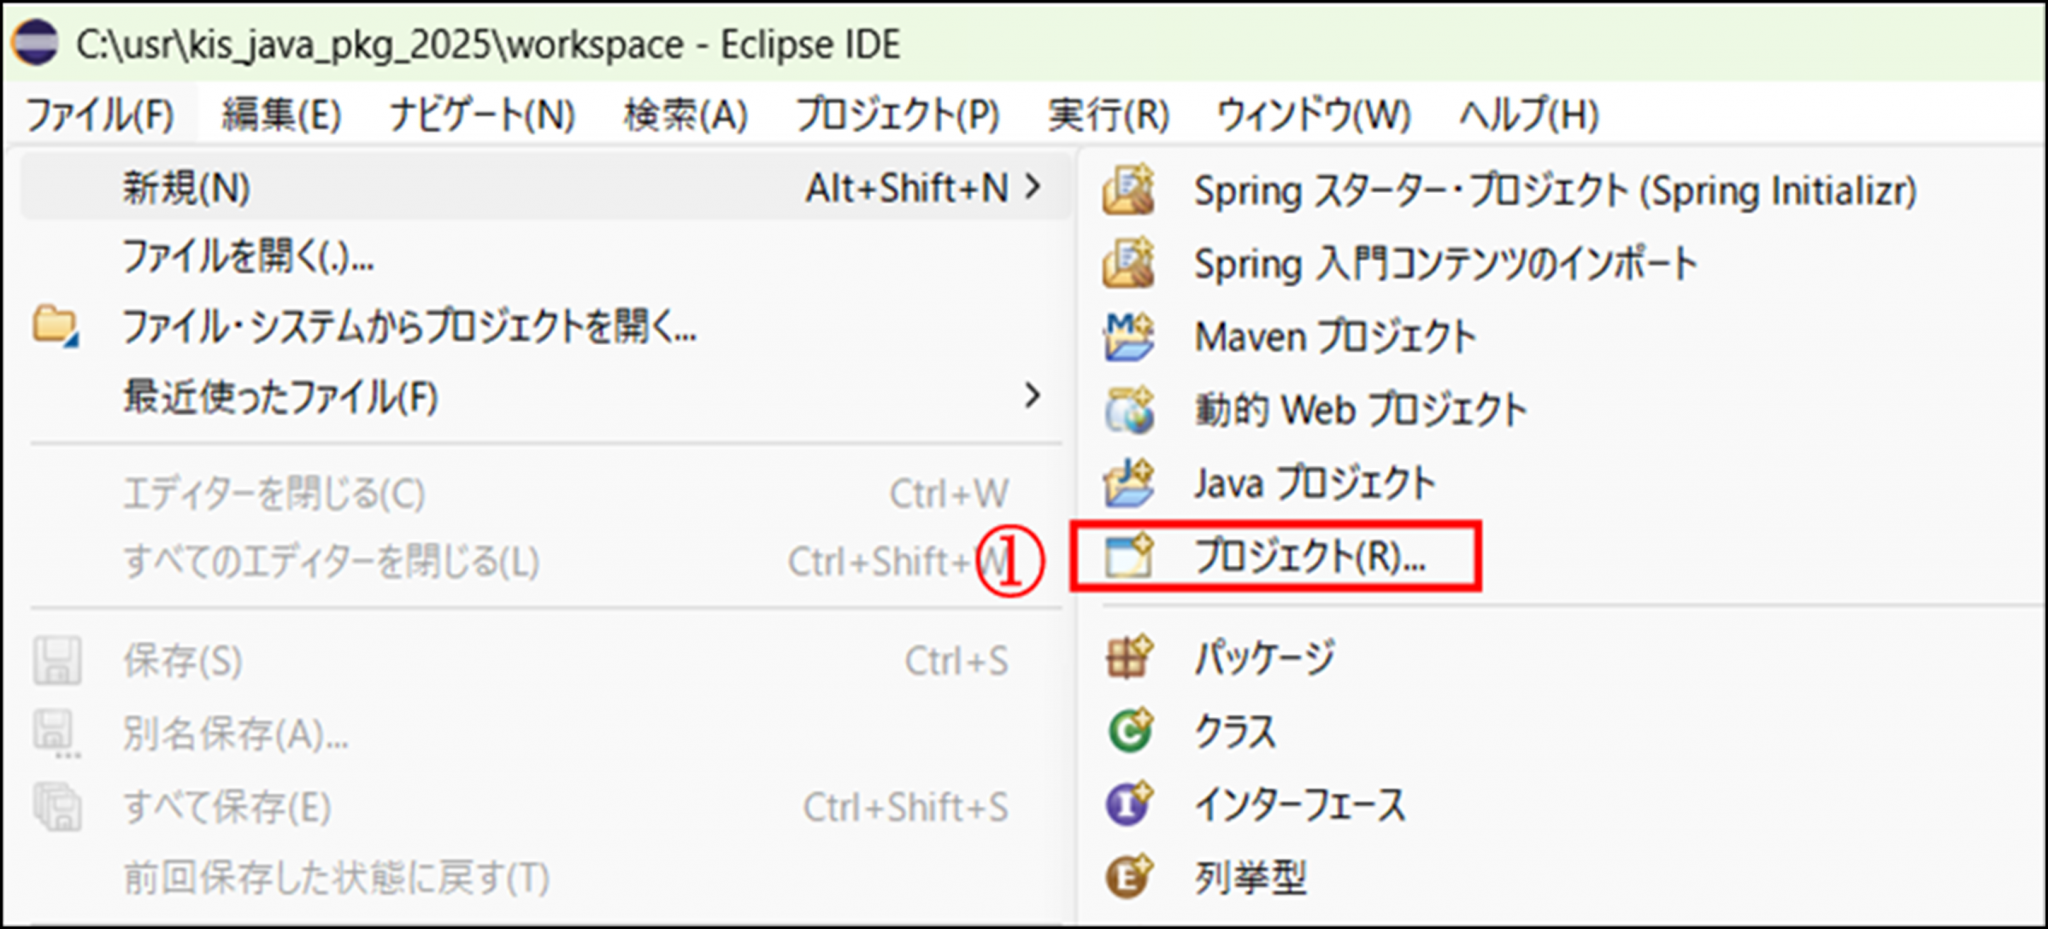Expand the 最近使ったファイル(F) submenu arrow
The width and height of the screenshot is (2048, 929).
pyautogui.click(x=1033, y=396)
